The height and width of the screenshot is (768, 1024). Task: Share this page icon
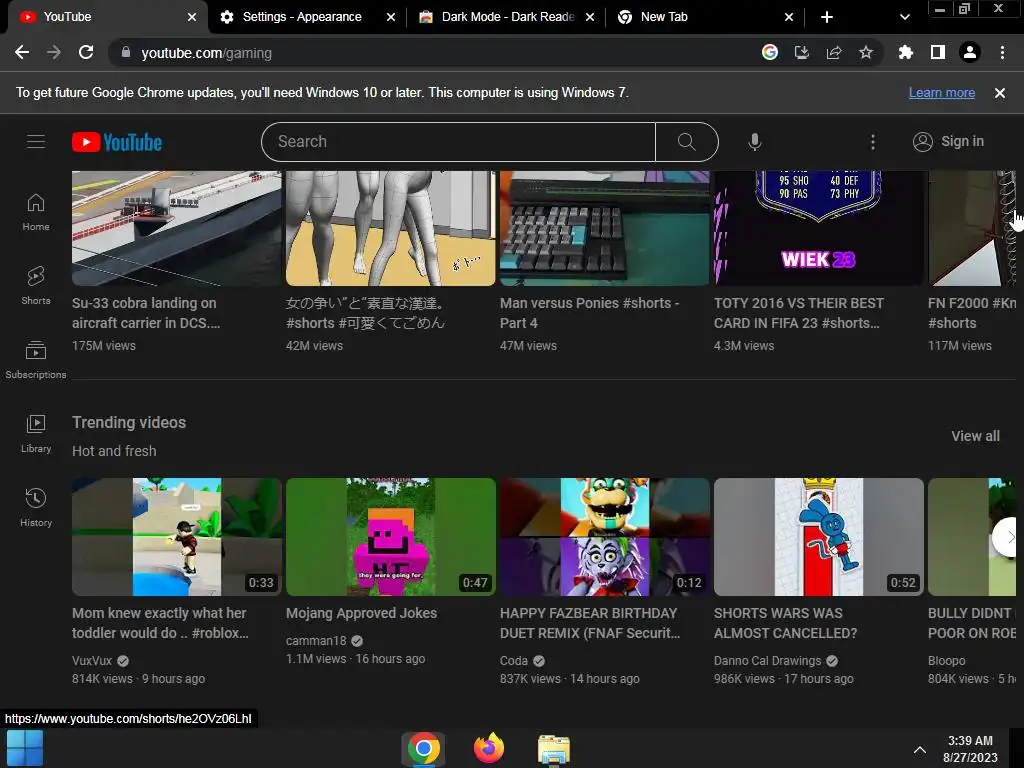pyautogui.click(x=834, y=52)
